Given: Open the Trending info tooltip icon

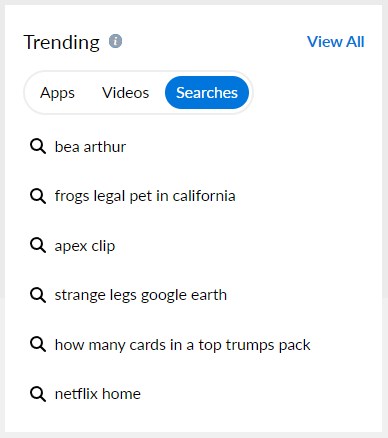Looking at the screenshot, I should click(x=115, y=41).
